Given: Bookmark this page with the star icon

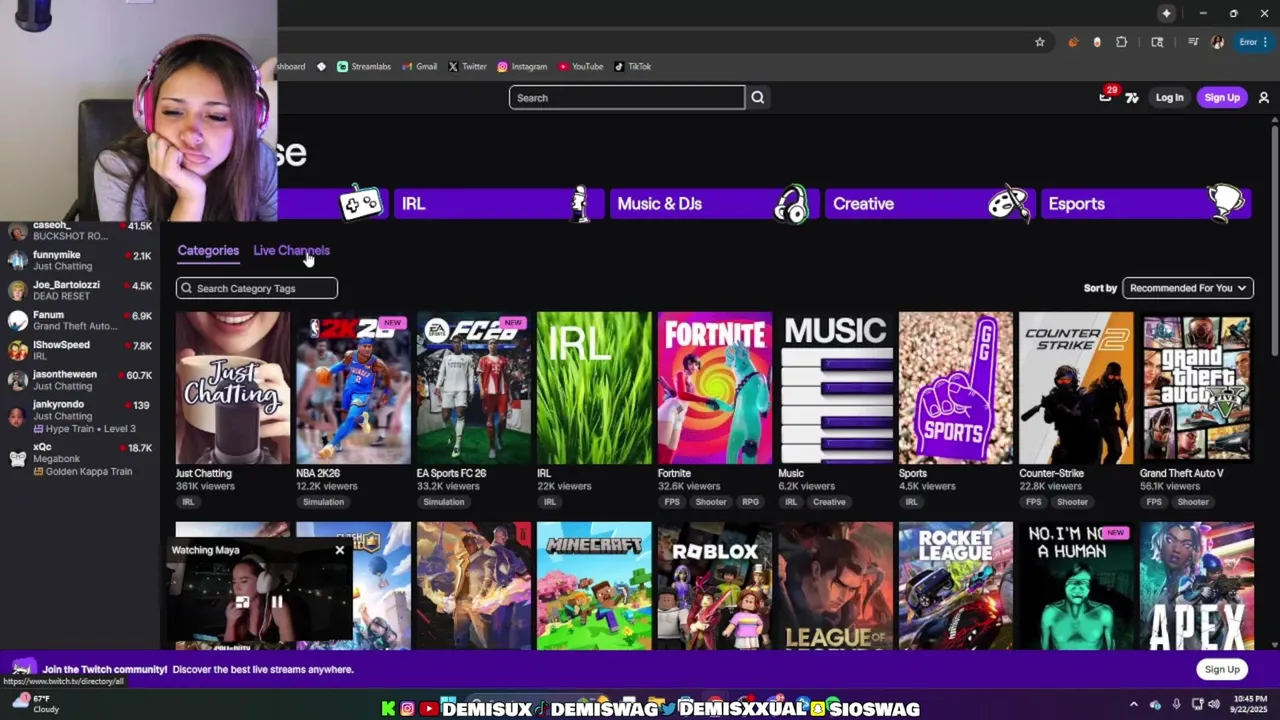Looking at the screenshot, I should coord(1040,42).
